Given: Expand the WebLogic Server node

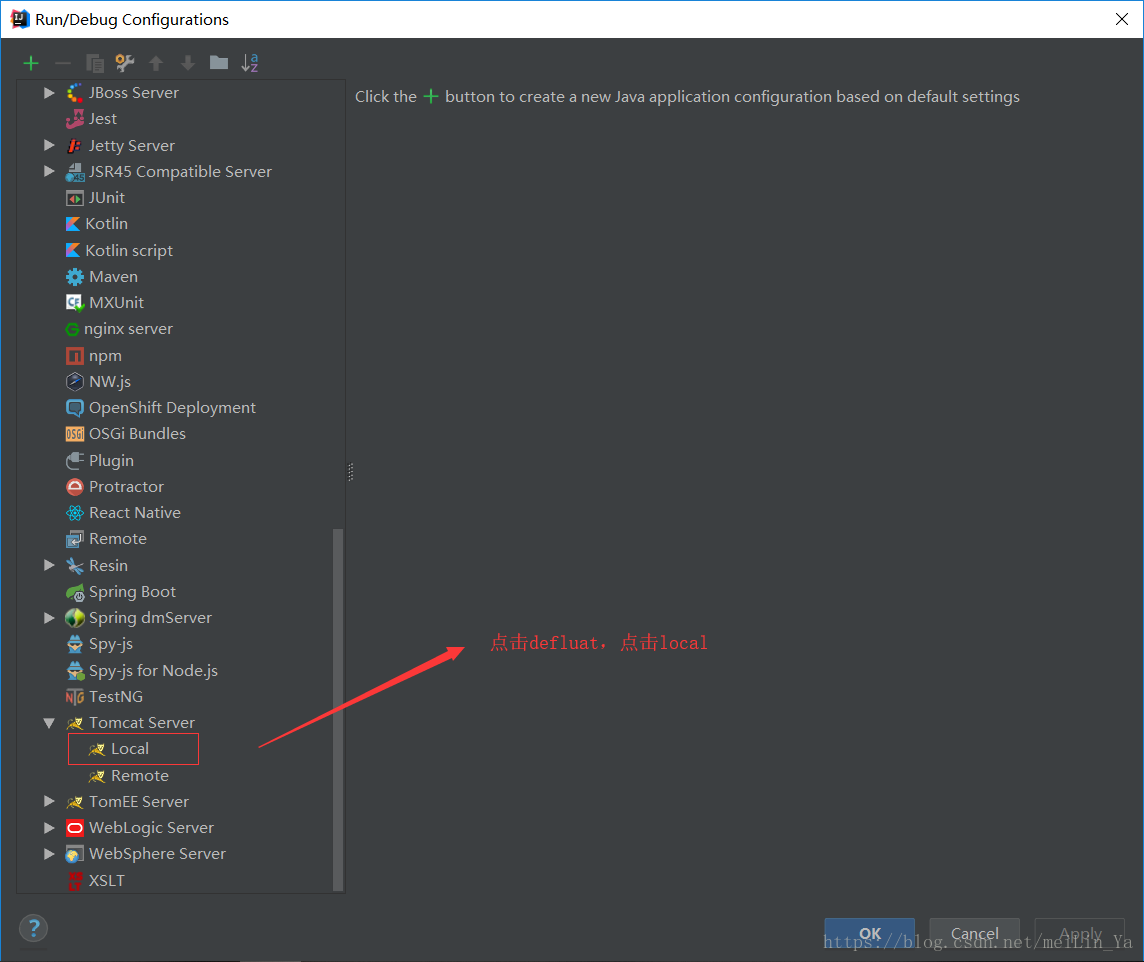Looking at the screenshot, I should (x=49, y=828).
